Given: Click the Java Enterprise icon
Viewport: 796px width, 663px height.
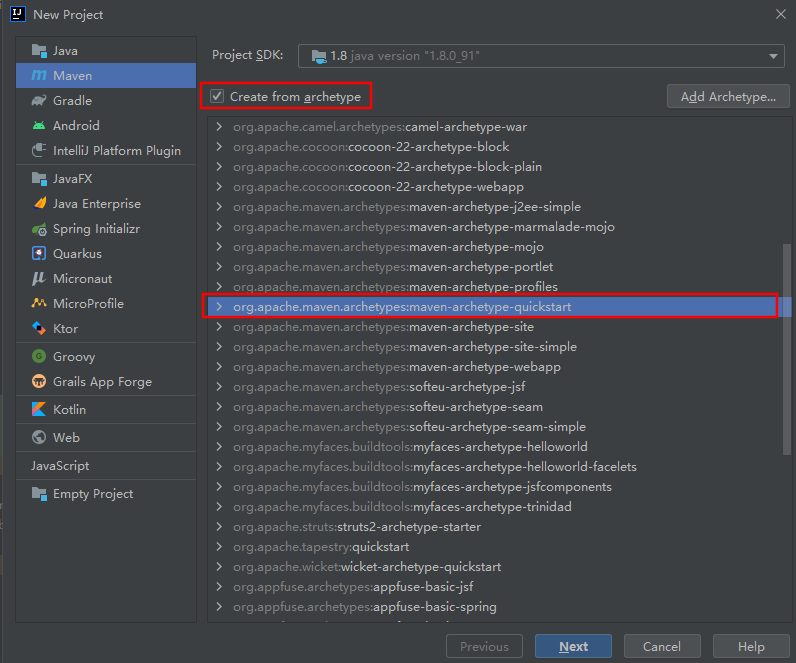Looking at the screenshot, I should [x=39, y=204].
